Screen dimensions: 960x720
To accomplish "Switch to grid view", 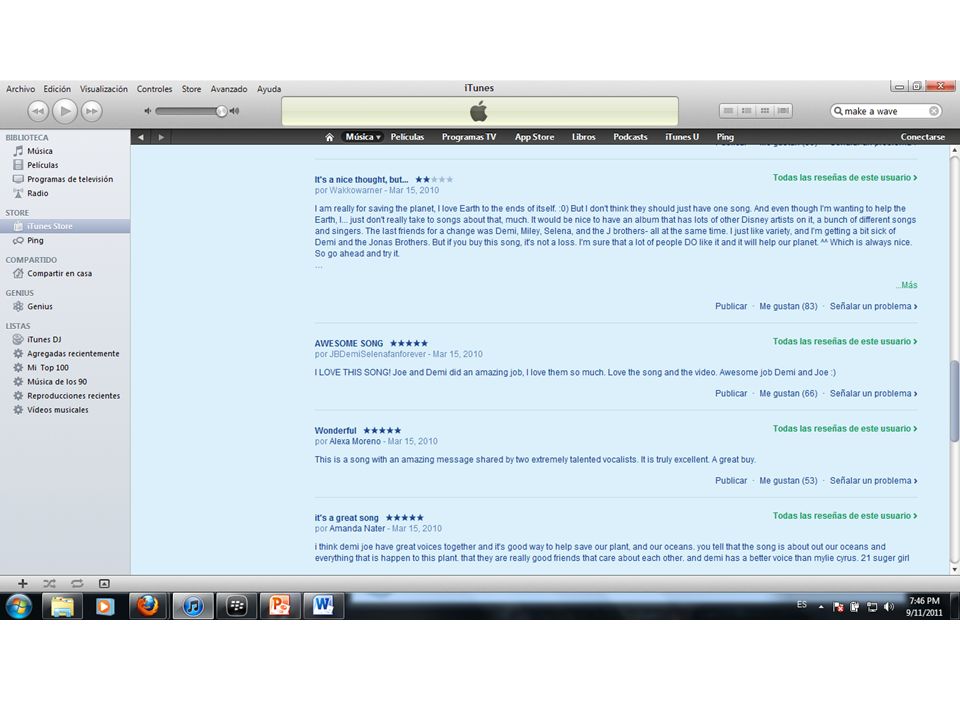I will (765, 111).
